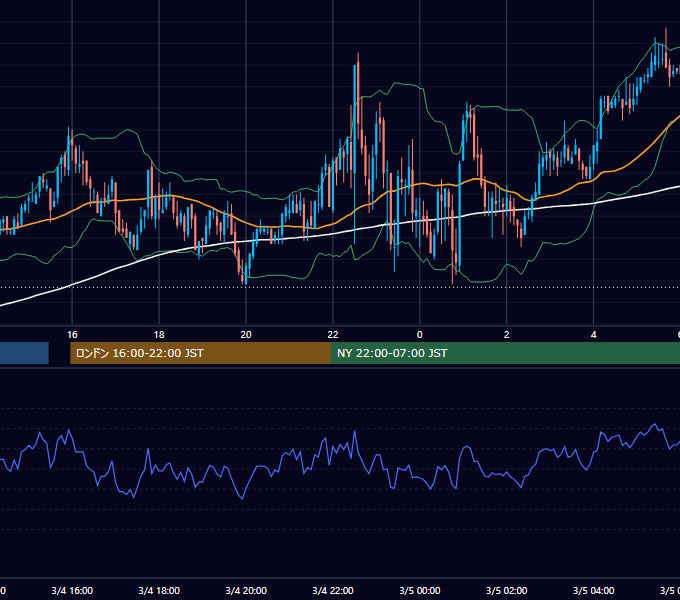
Task: Click the 3/4 16:00 date label
Action: pos(72,590)
